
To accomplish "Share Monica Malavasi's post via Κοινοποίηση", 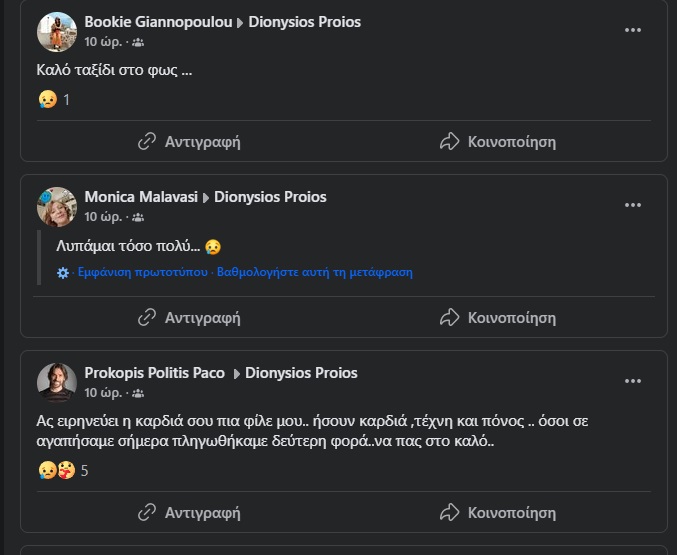I will [x=497, y=317].
